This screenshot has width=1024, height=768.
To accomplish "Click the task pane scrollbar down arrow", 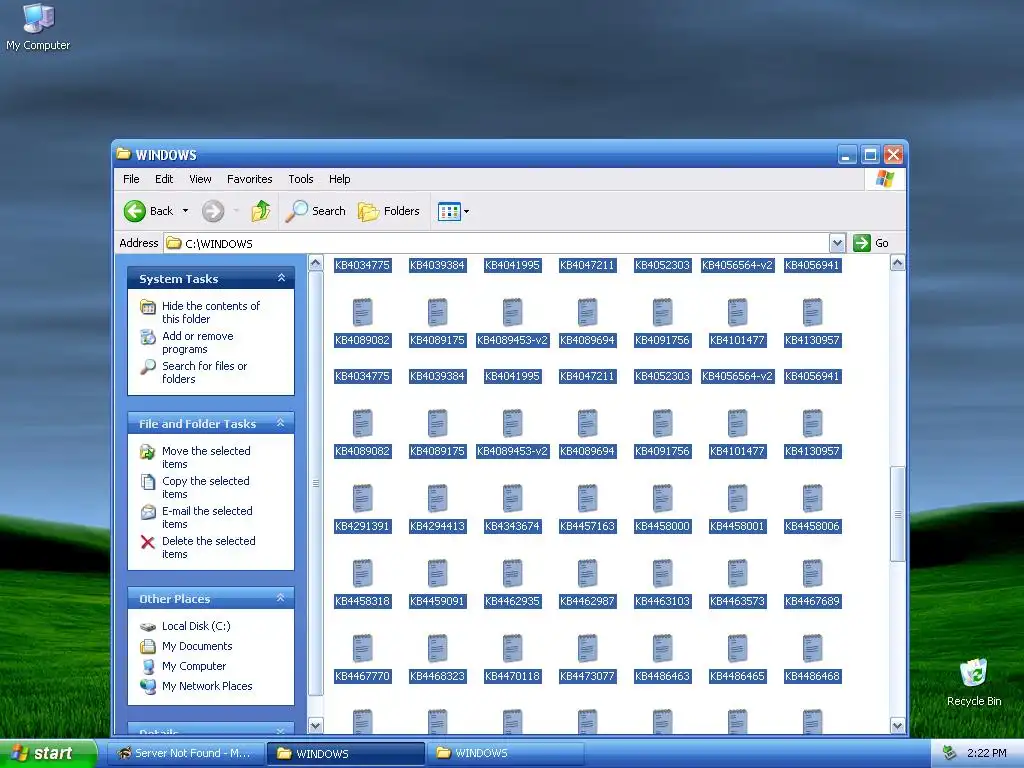I will click(x=315, y=725).
